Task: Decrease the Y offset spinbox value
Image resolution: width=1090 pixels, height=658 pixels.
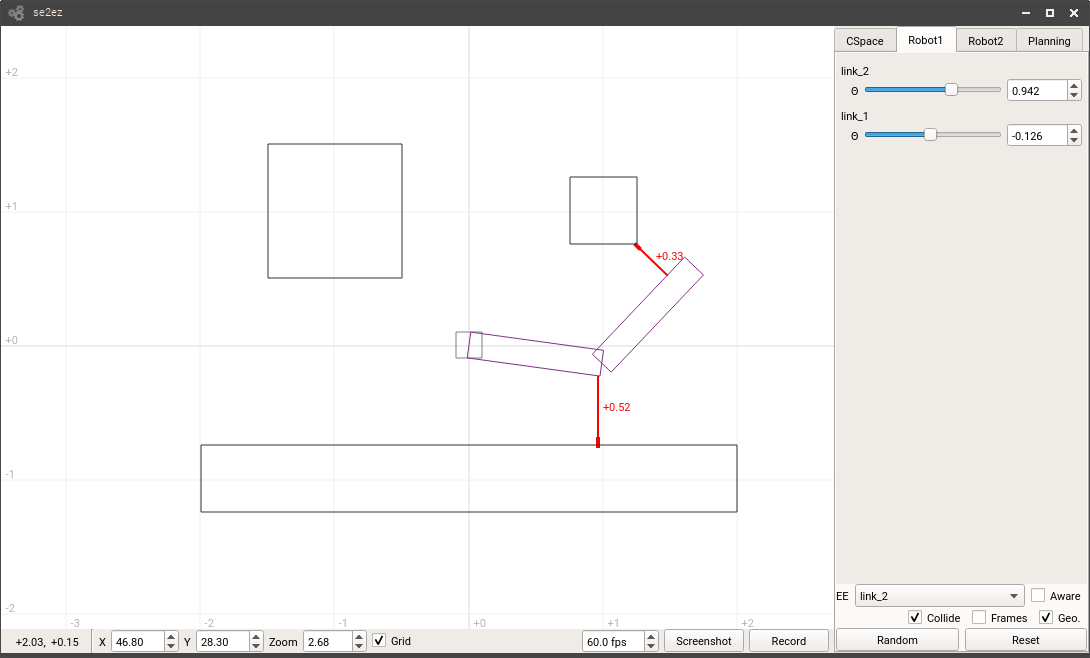Action: pyautogui.click(x=256, y=646)
